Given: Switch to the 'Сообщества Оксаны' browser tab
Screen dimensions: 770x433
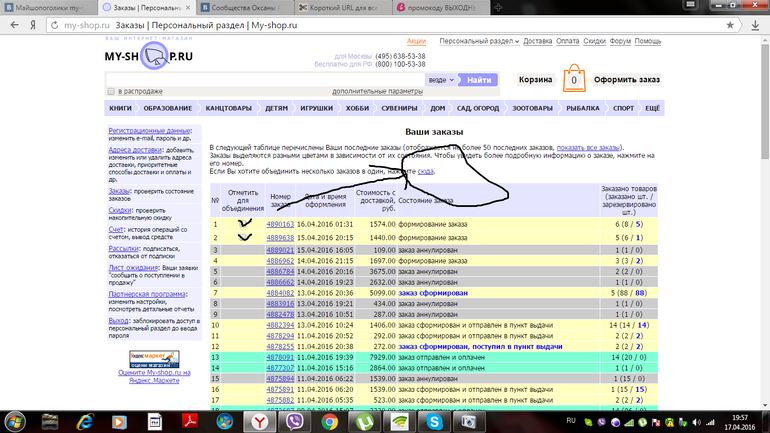Looking at the screenshot, I should coord(243,6).
